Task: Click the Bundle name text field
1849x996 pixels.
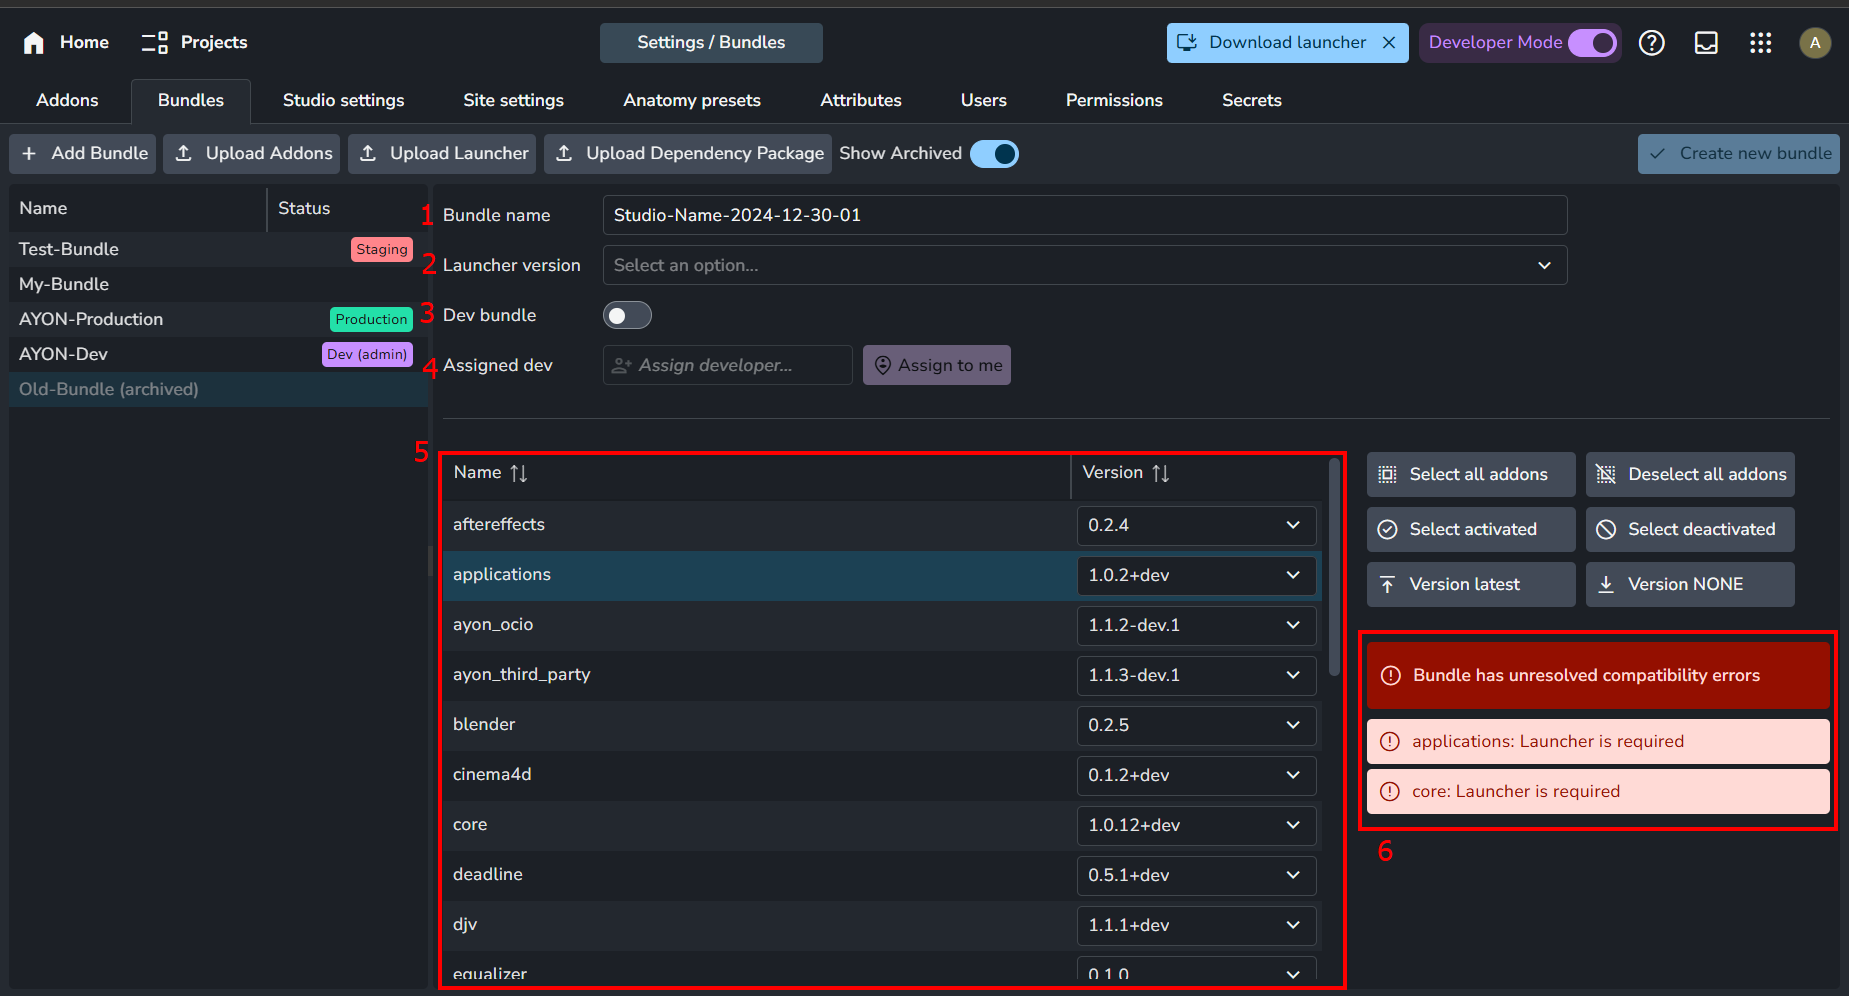Action: tap(1084, 215)
